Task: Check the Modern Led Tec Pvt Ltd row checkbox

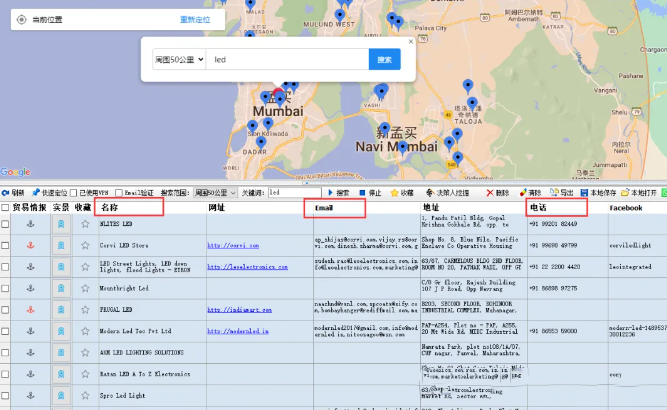Action: coord(5,331)
